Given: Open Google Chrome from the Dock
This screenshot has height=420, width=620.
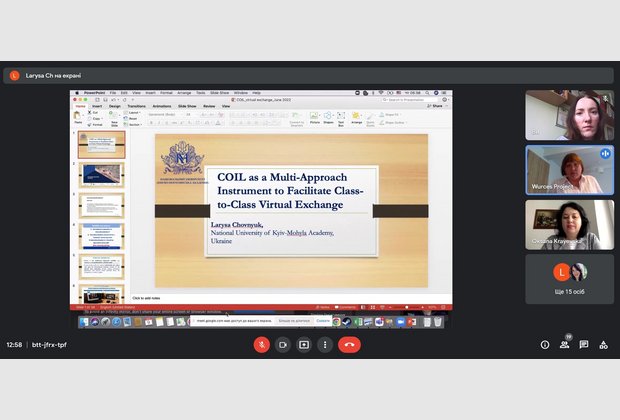Looking at the screenshot, I should click(x=336, y=322).
